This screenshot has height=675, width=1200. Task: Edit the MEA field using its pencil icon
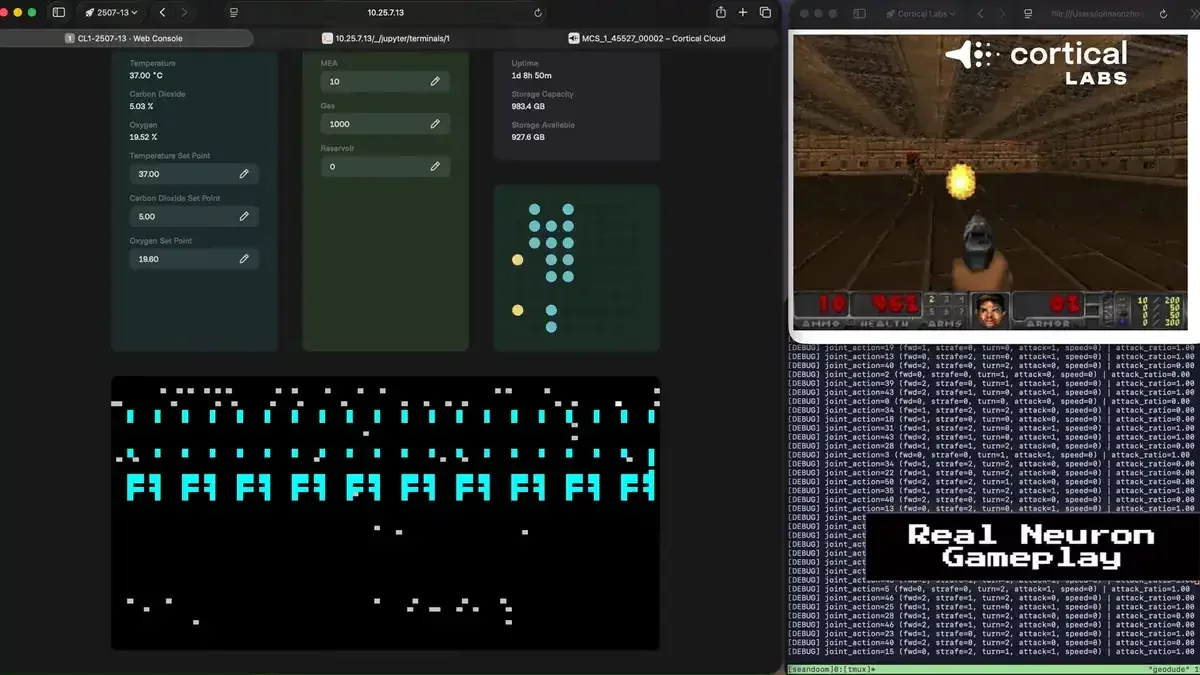(x=434, y=81)
